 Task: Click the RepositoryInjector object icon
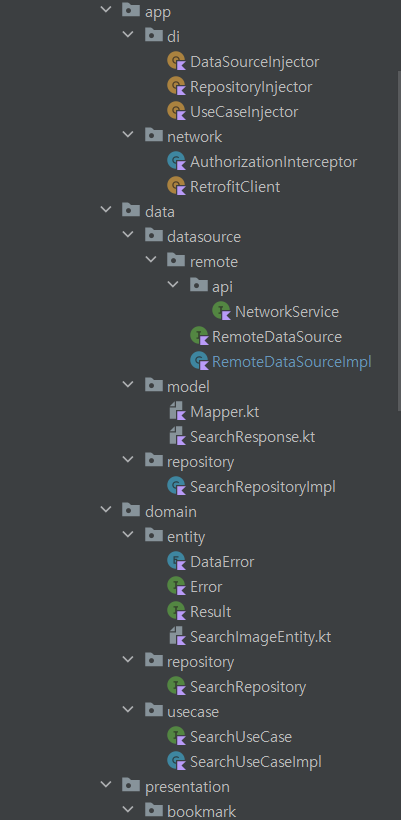pos(177,87)
